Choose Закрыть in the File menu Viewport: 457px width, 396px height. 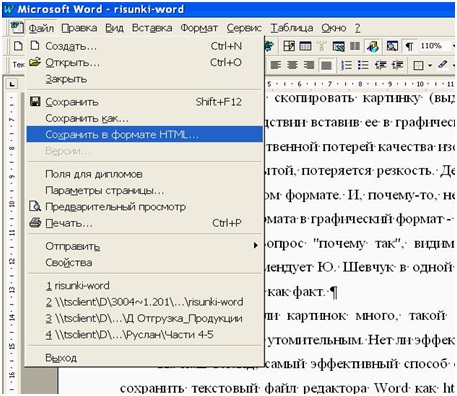click(x=145, y=79)
